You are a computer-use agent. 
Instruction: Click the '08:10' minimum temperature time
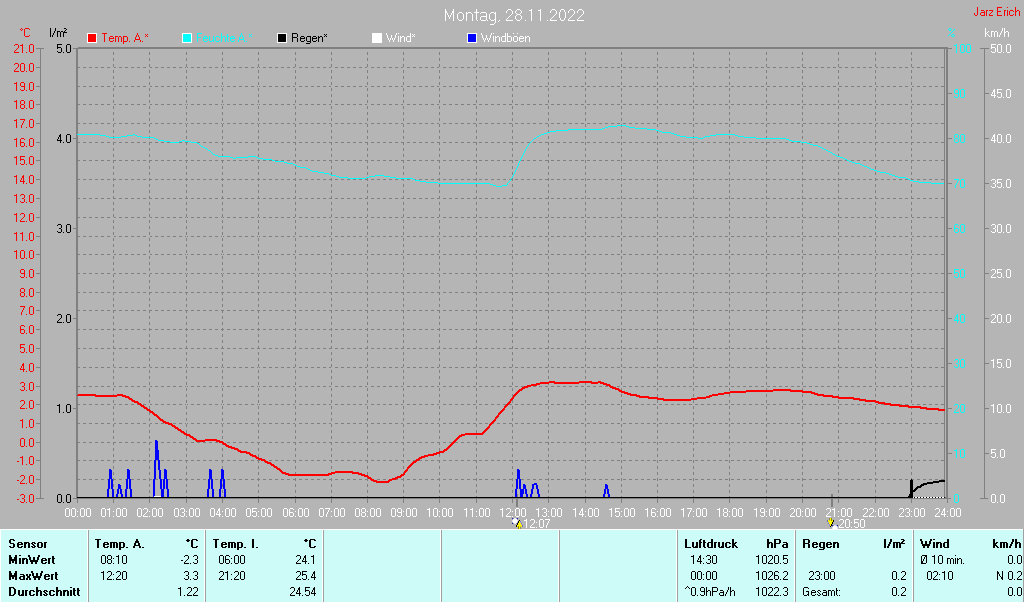pyautogui.click(x=114, y=560)
